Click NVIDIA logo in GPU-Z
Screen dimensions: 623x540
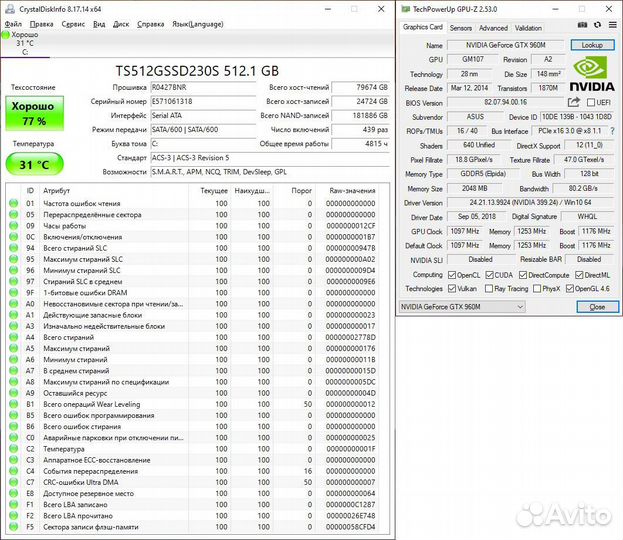click(x=592, y=74)
